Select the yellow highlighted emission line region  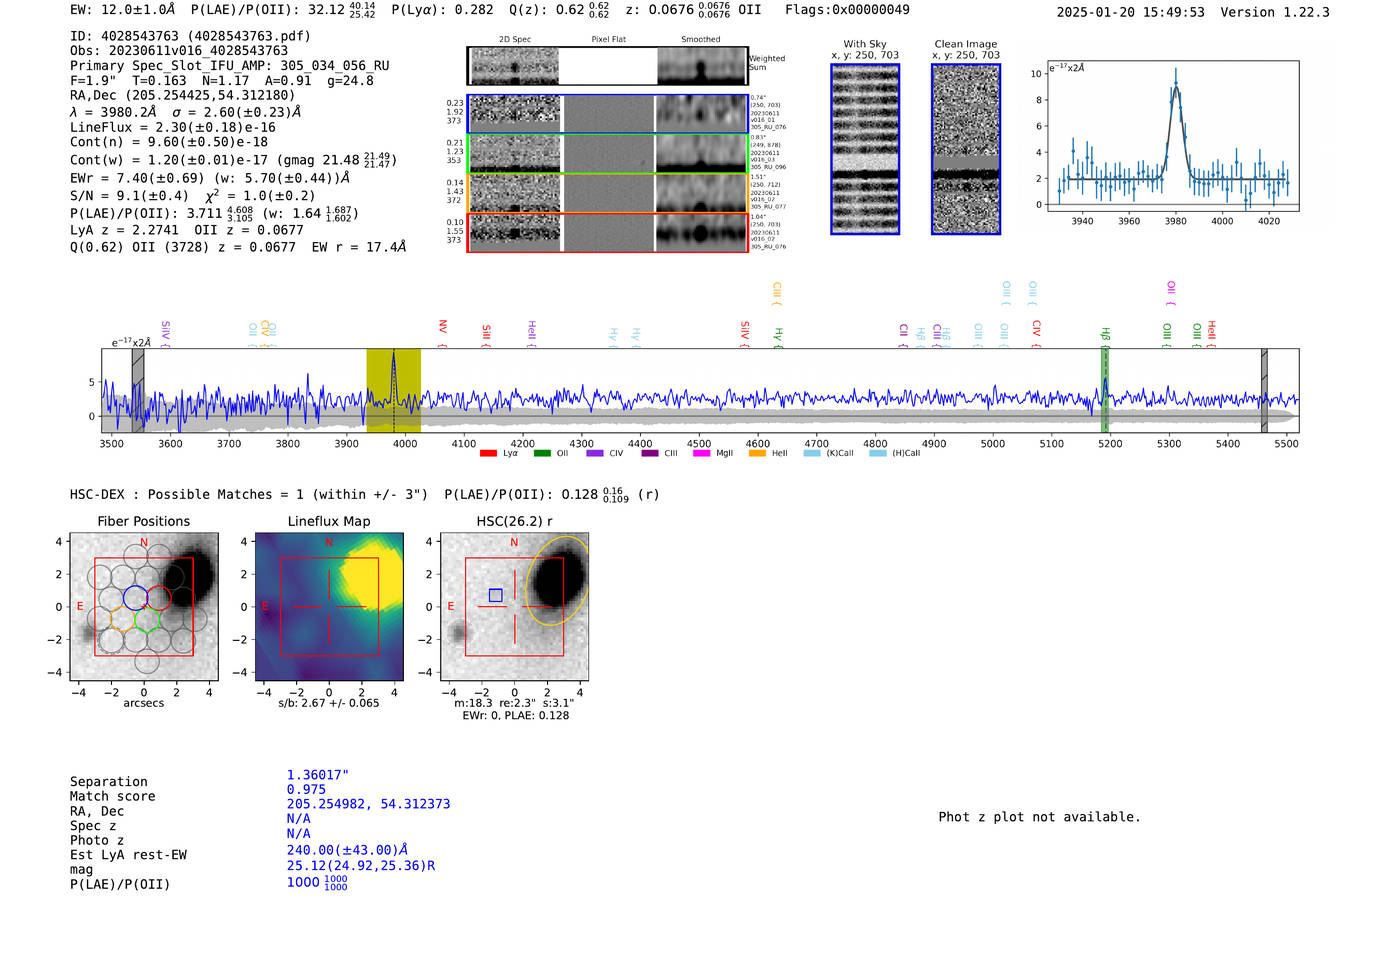(x=393, y=390)
